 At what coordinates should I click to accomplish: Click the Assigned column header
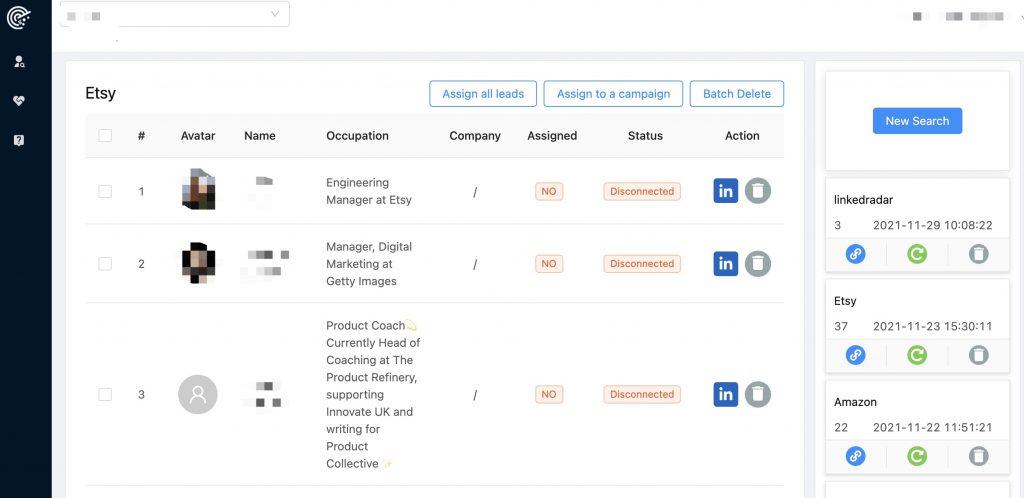click(552, 136)
